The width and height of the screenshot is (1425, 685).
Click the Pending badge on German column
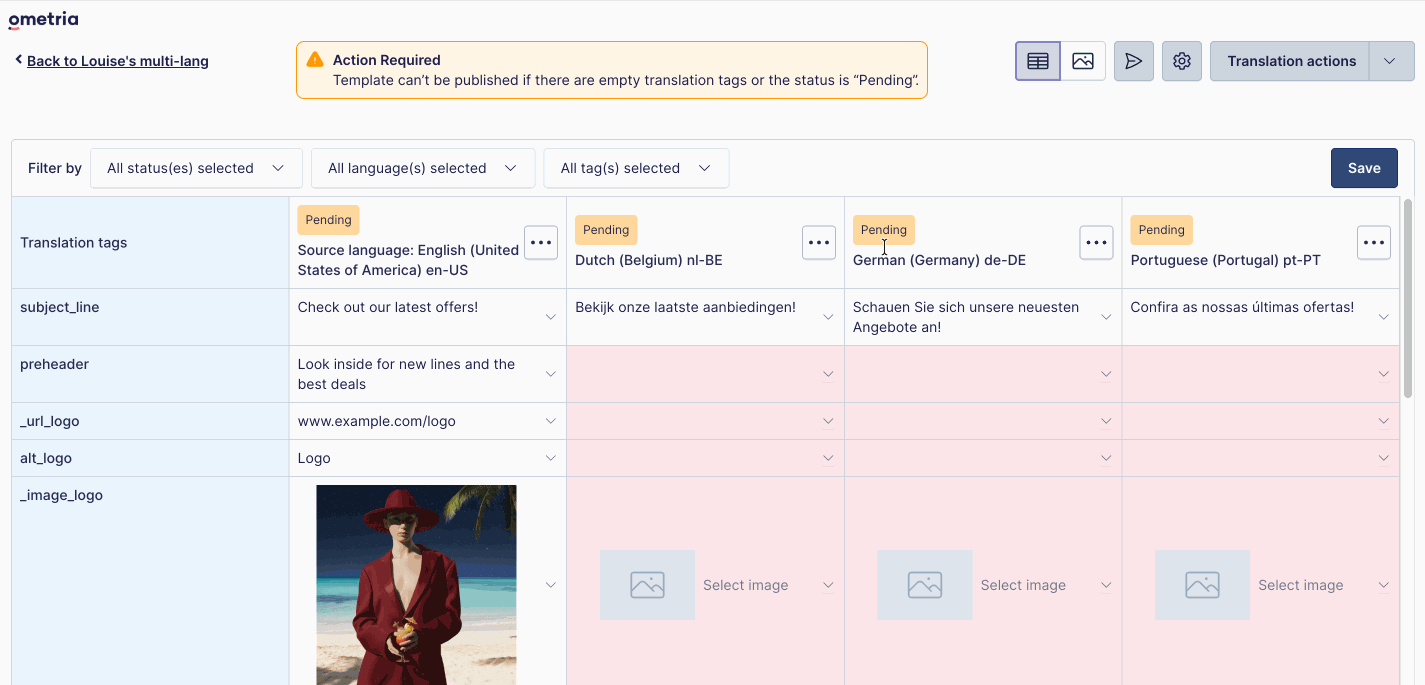click(884, 230)
